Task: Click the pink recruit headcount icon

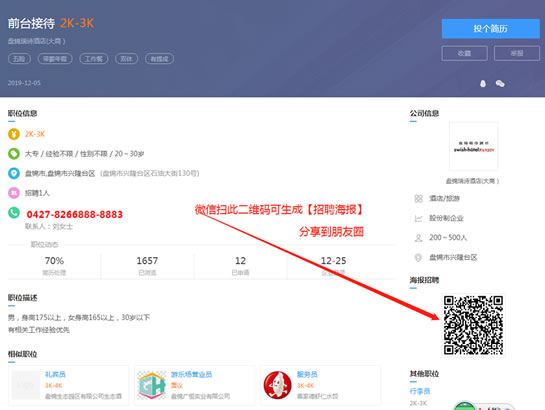Action: (14, 192)
